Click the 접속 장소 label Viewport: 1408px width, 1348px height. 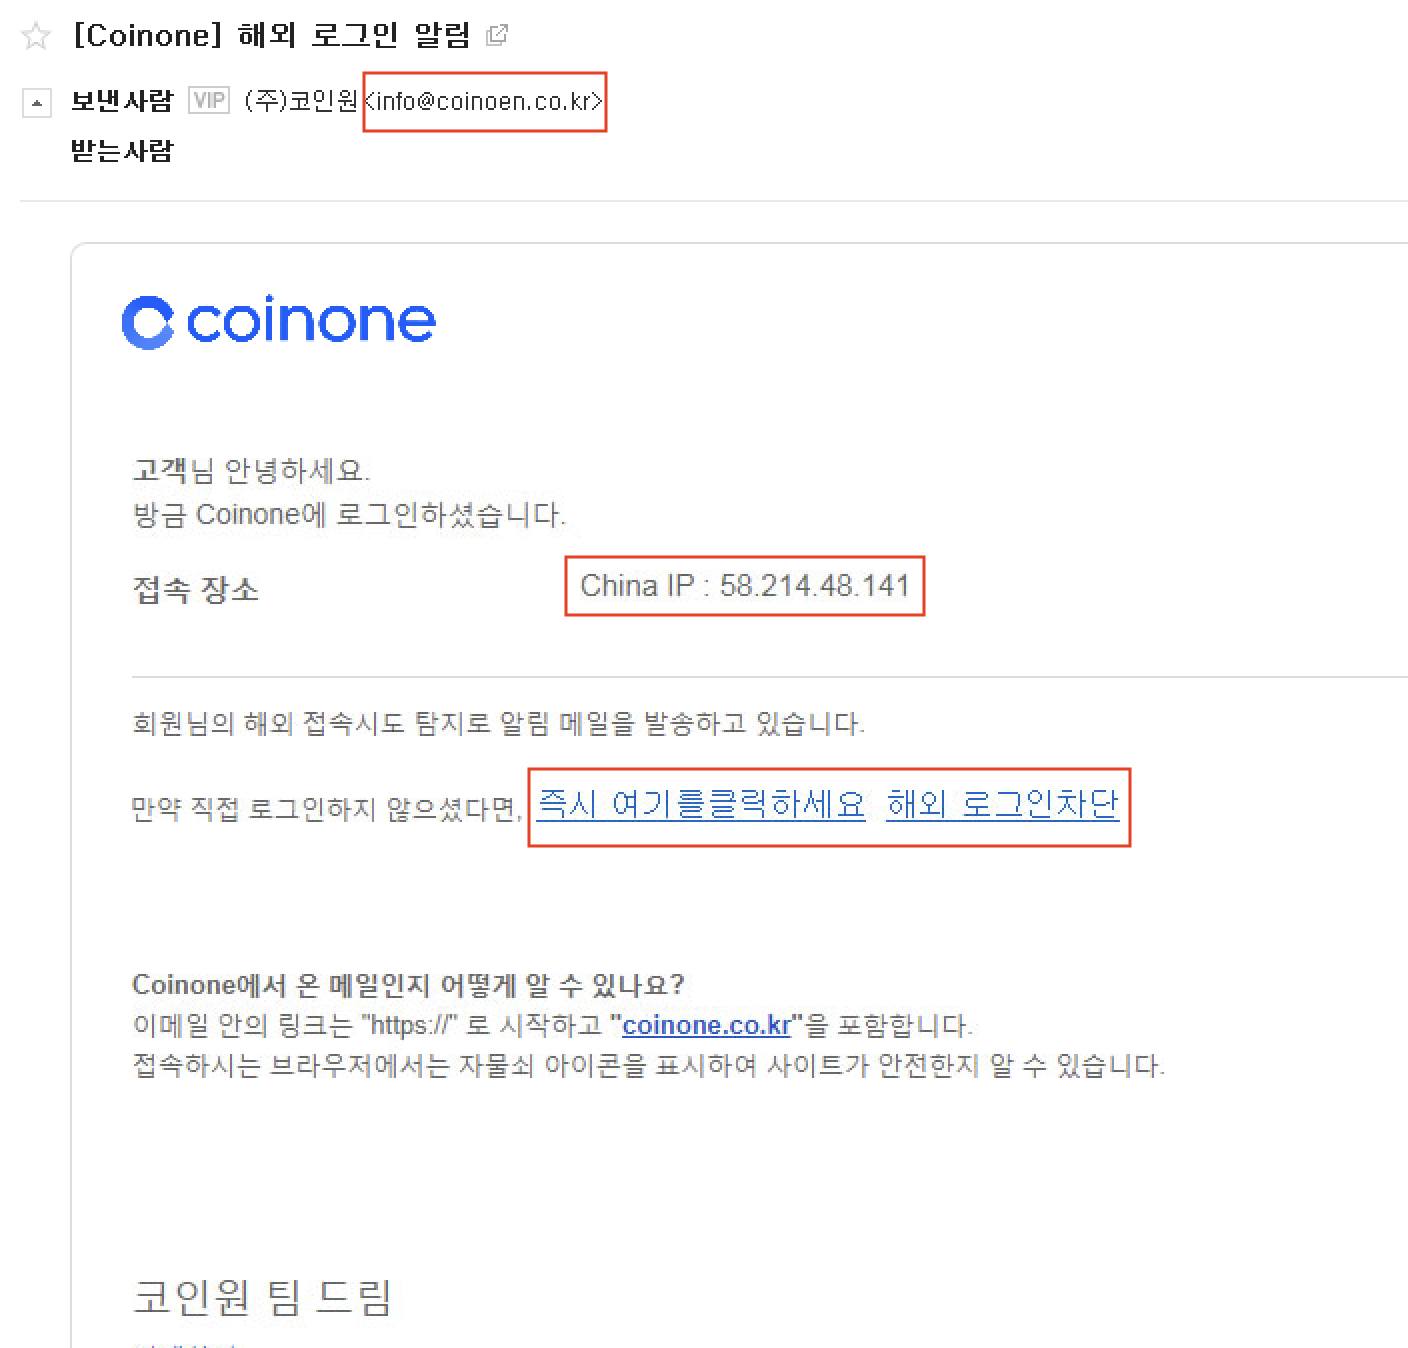click(x=196, y=589)
